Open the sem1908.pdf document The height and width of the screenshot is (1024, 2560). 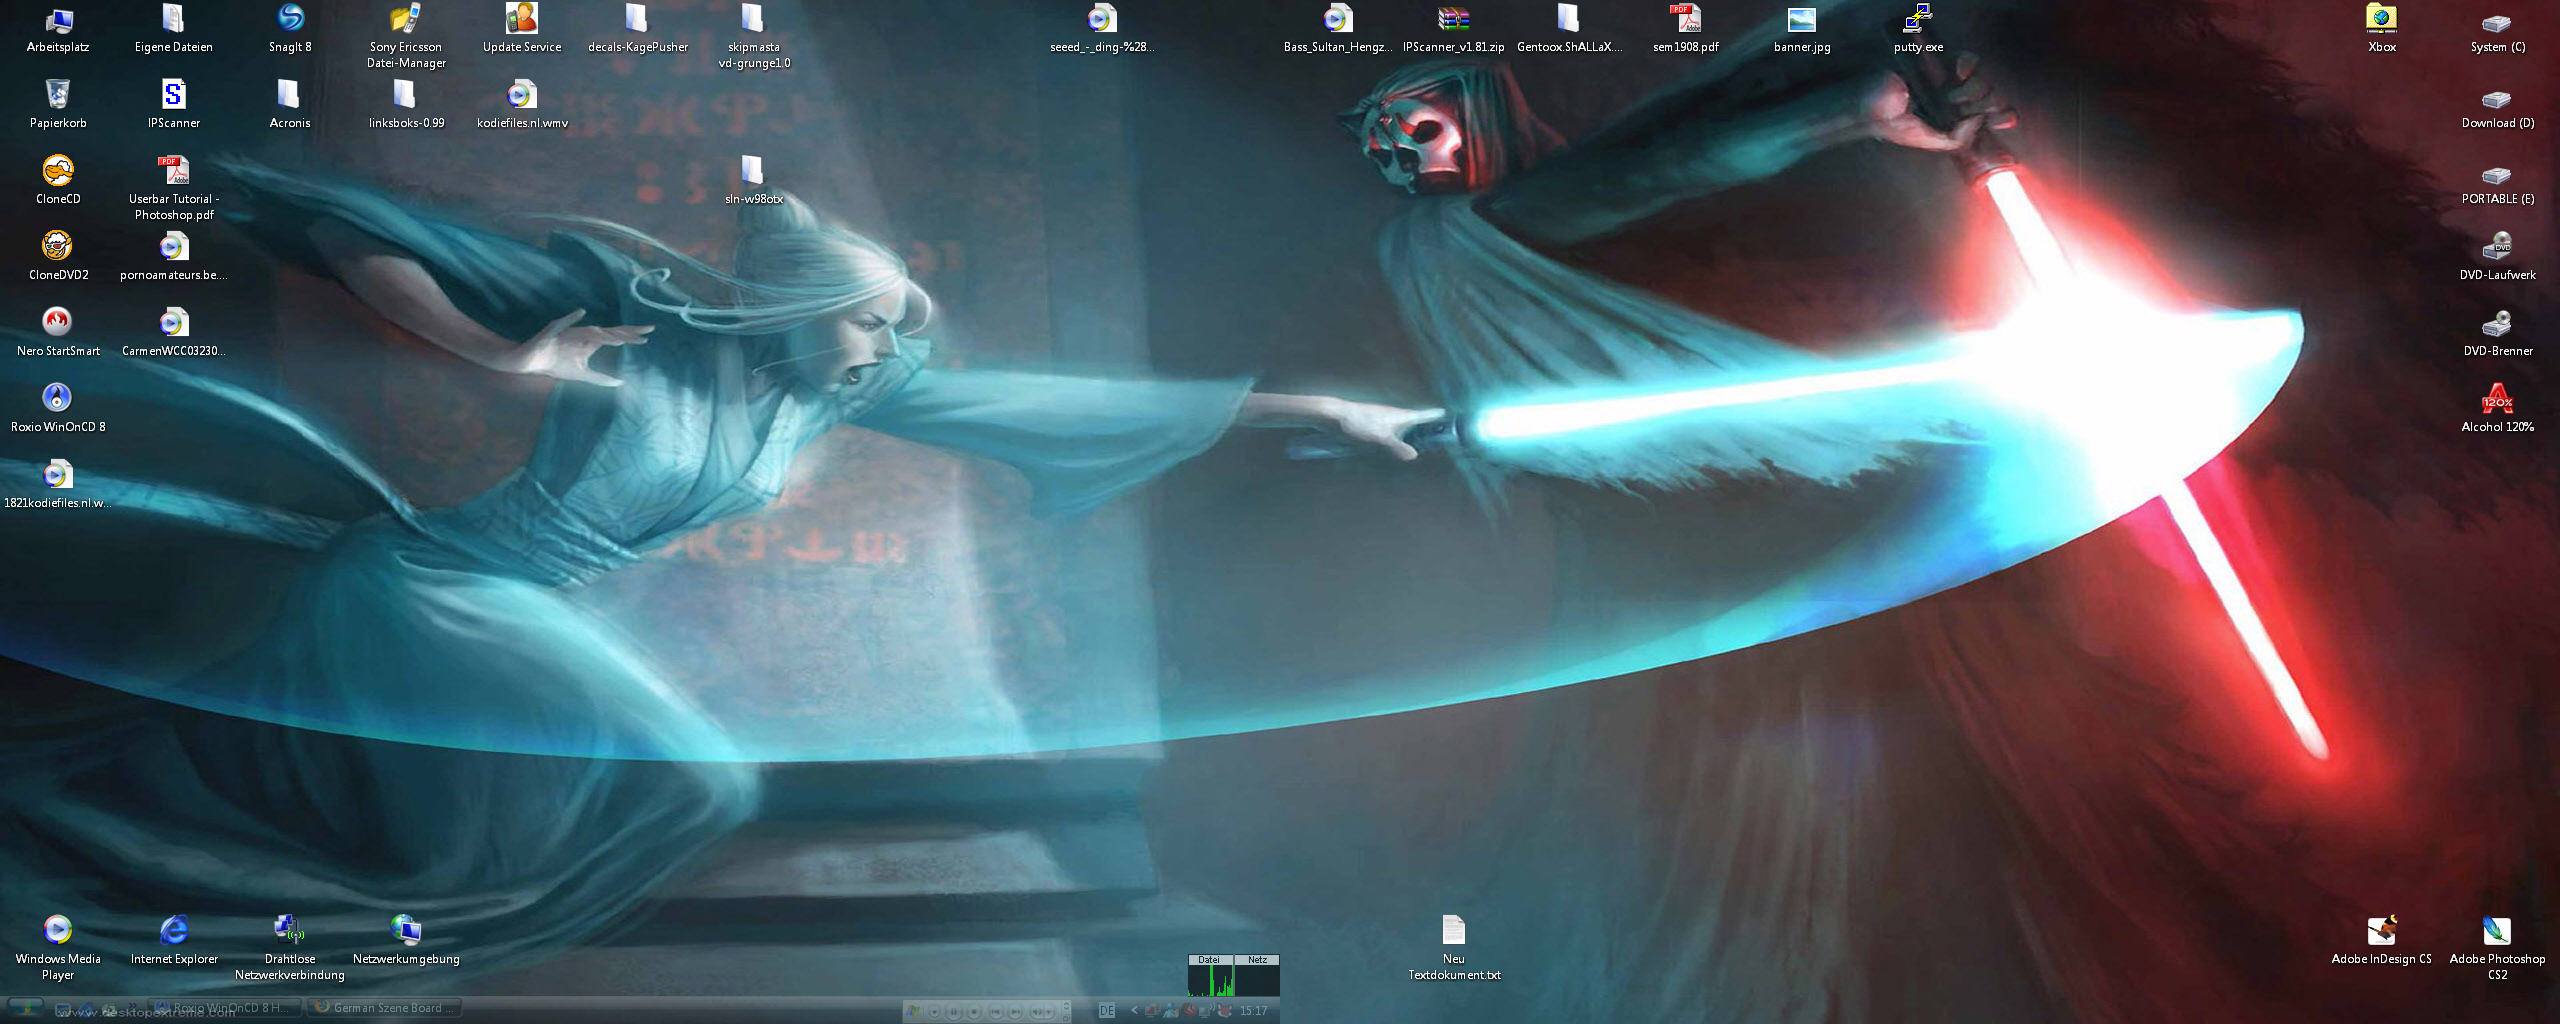tap(1686, 29)
